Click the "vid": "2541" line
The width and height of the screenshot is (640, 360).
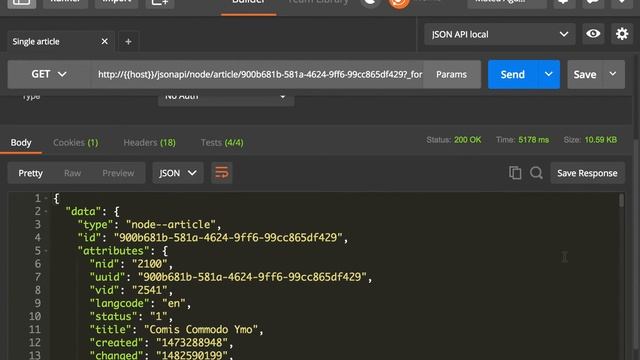(131, 290)
